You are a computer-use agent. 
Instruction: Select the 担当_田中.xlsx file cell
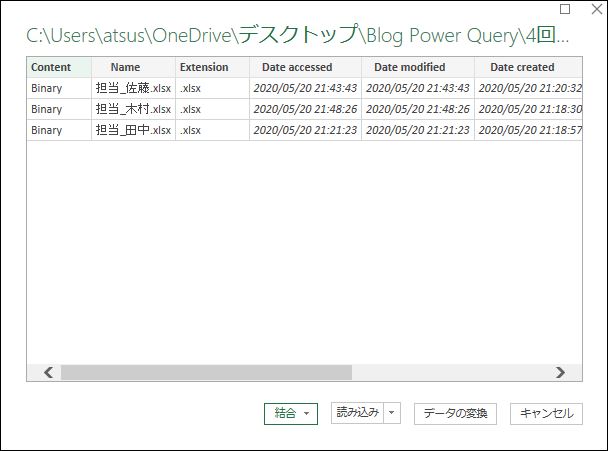[133, 130]
